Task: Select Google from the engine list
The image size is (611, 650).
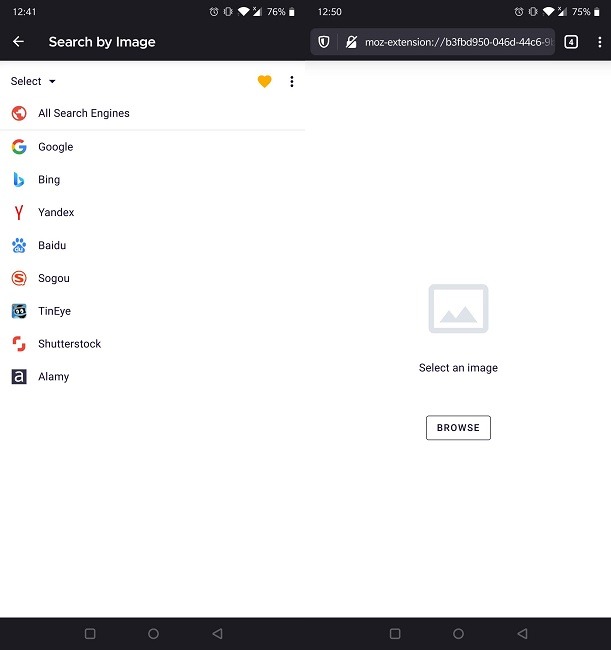Action: pyautogui.click(x=153, y=147)
